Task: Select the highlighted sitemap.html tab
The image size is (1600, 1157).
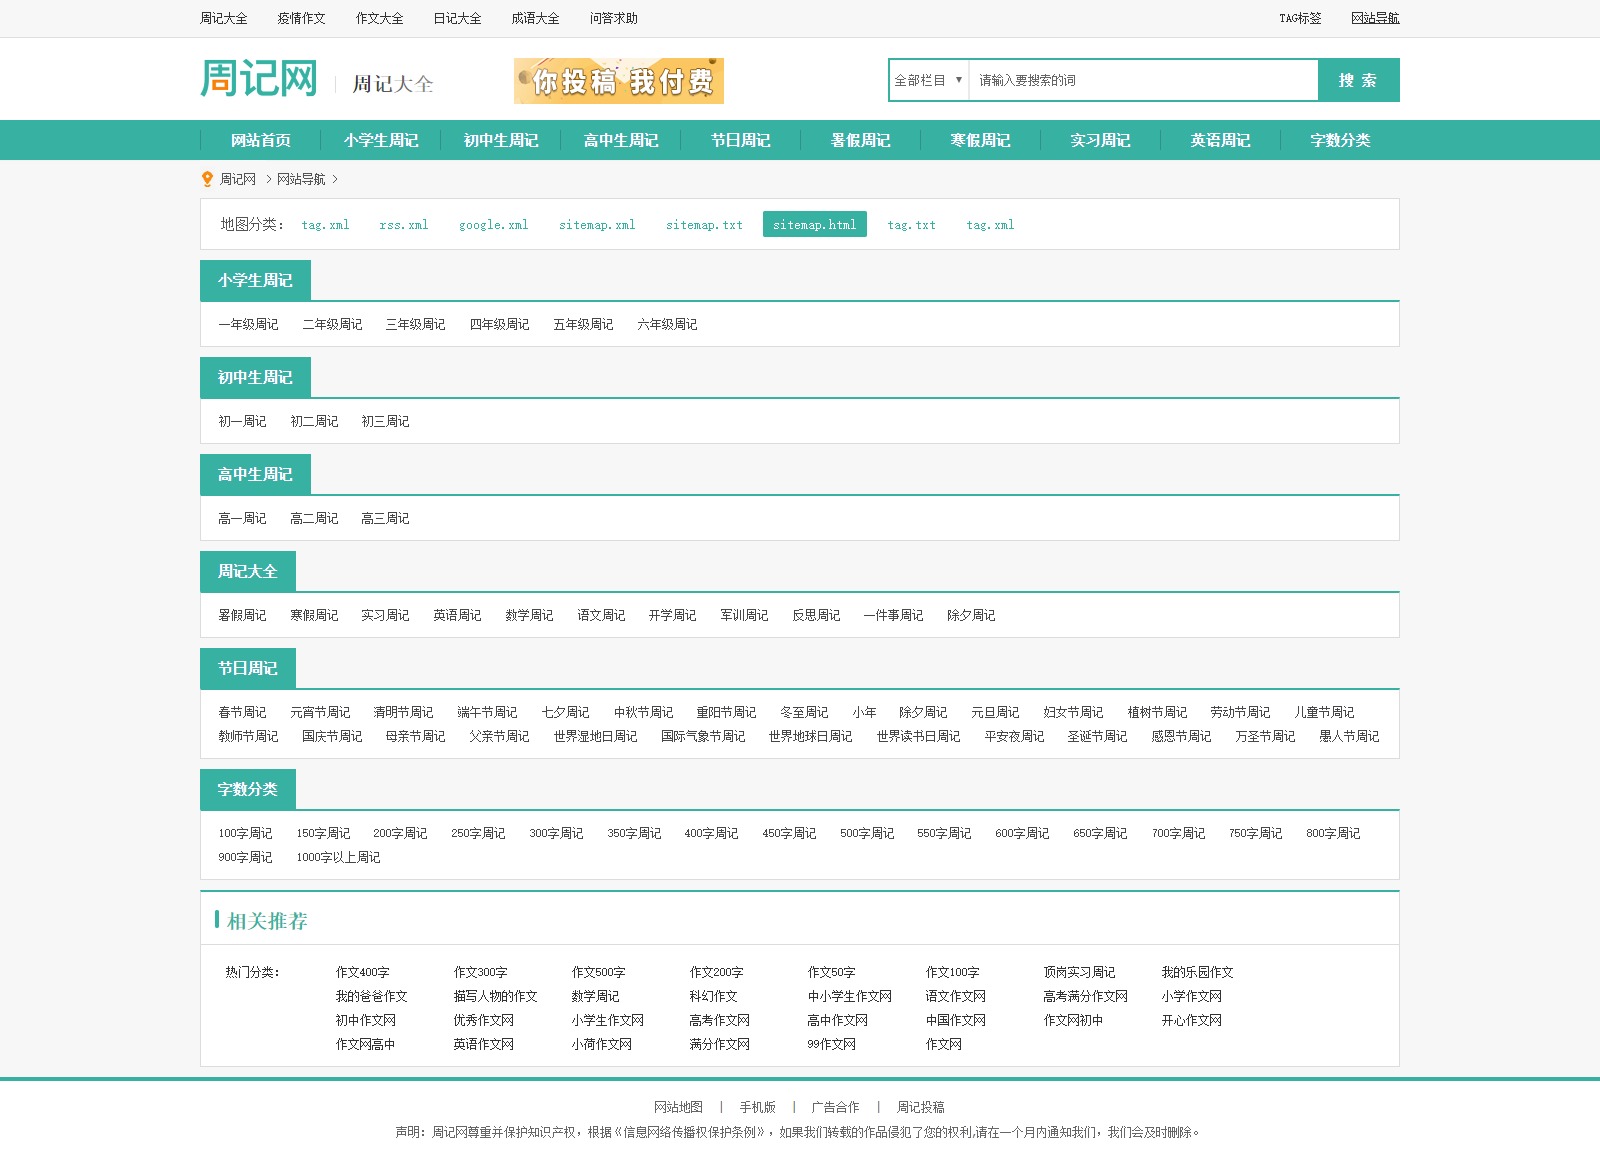Action: pos(814,225)
